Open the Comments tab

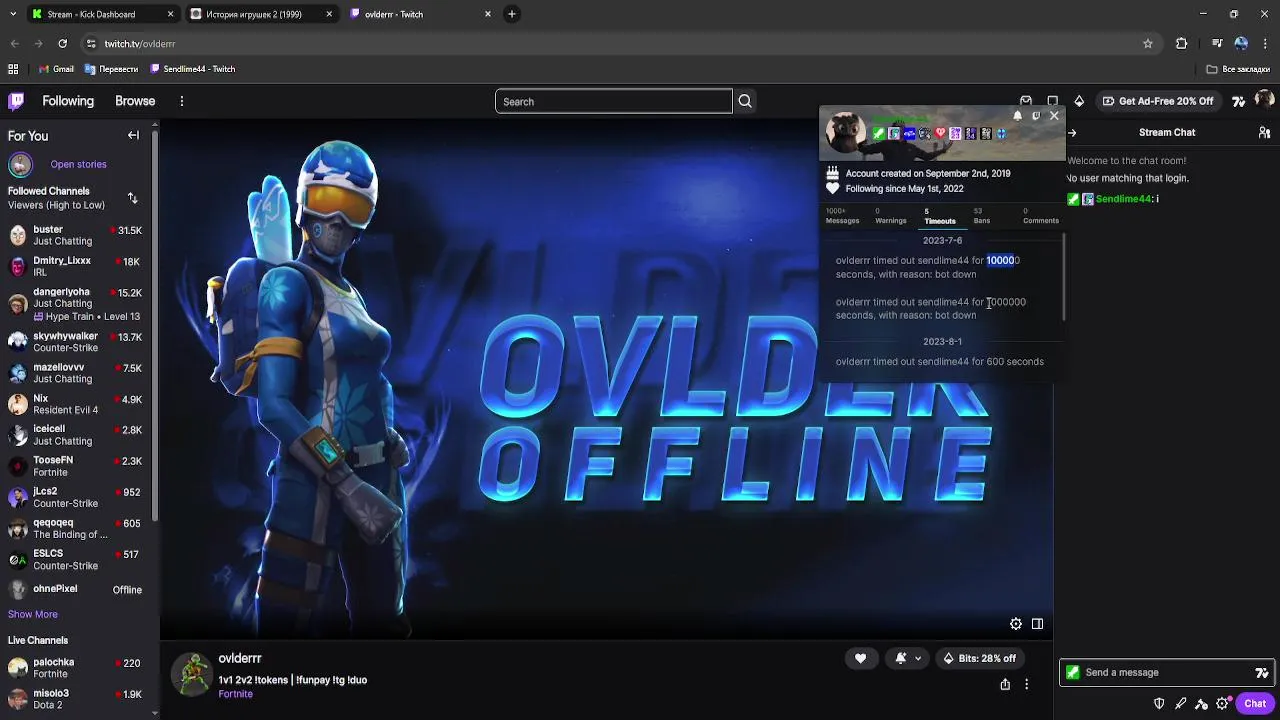(x=1040, y=216)
